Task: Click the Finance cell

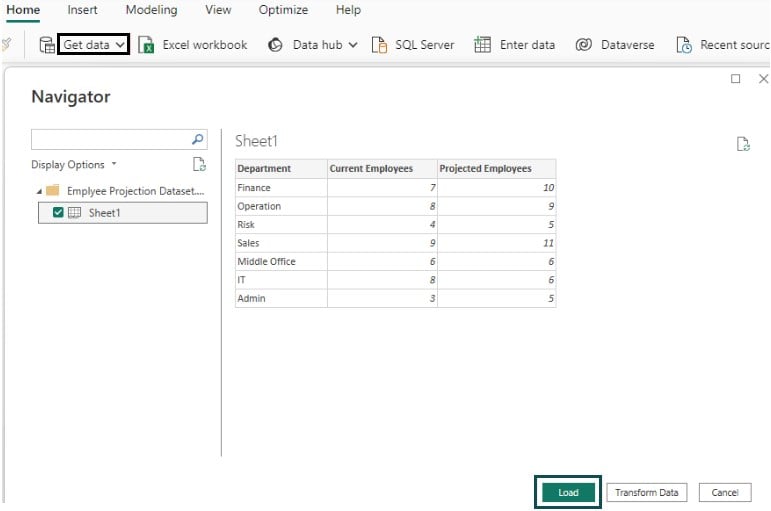Action: [x=281, y=187]
